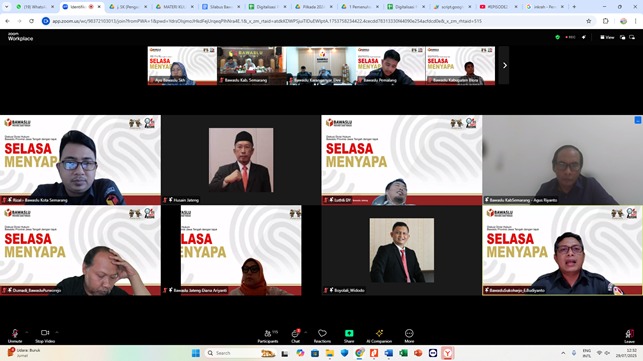Open the More options menu

[x=409, y=336]
